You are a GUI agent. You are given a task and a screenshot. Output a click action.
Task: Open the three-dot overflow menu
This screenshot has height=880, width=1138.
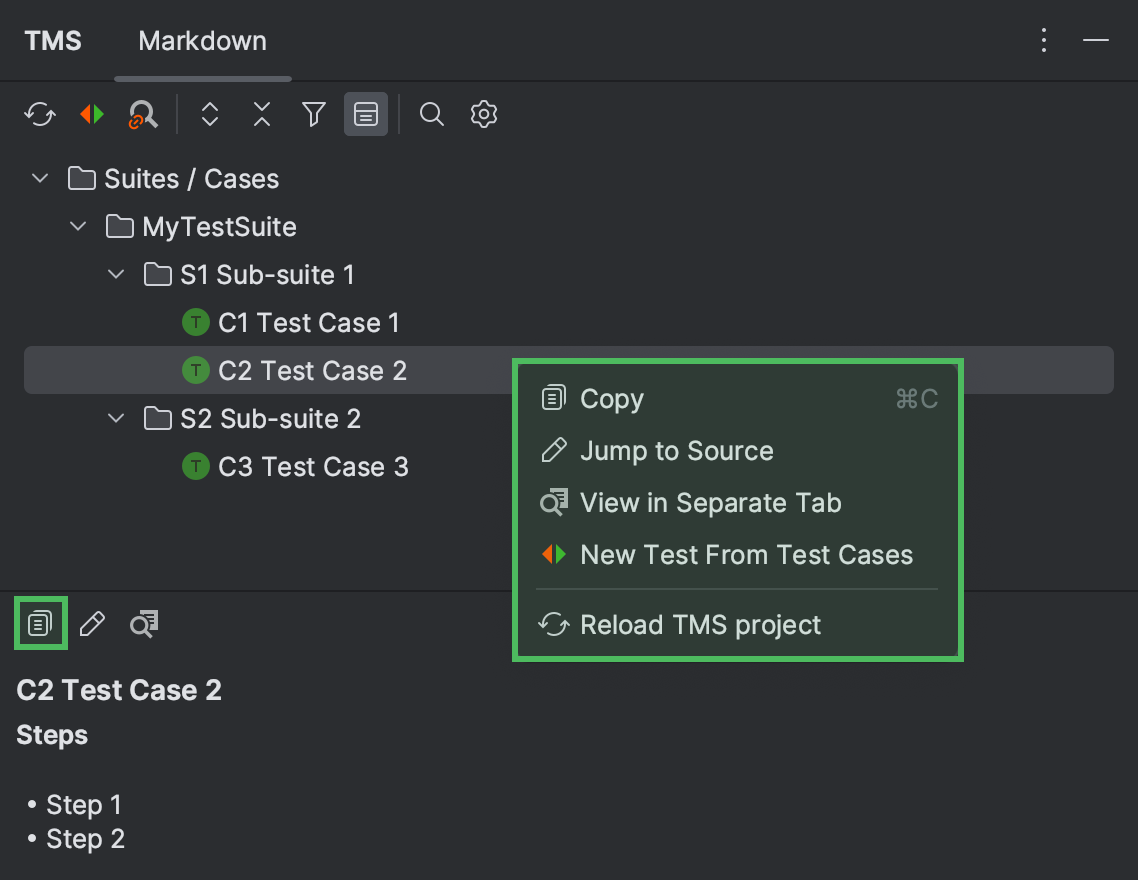pos(1044,40)
